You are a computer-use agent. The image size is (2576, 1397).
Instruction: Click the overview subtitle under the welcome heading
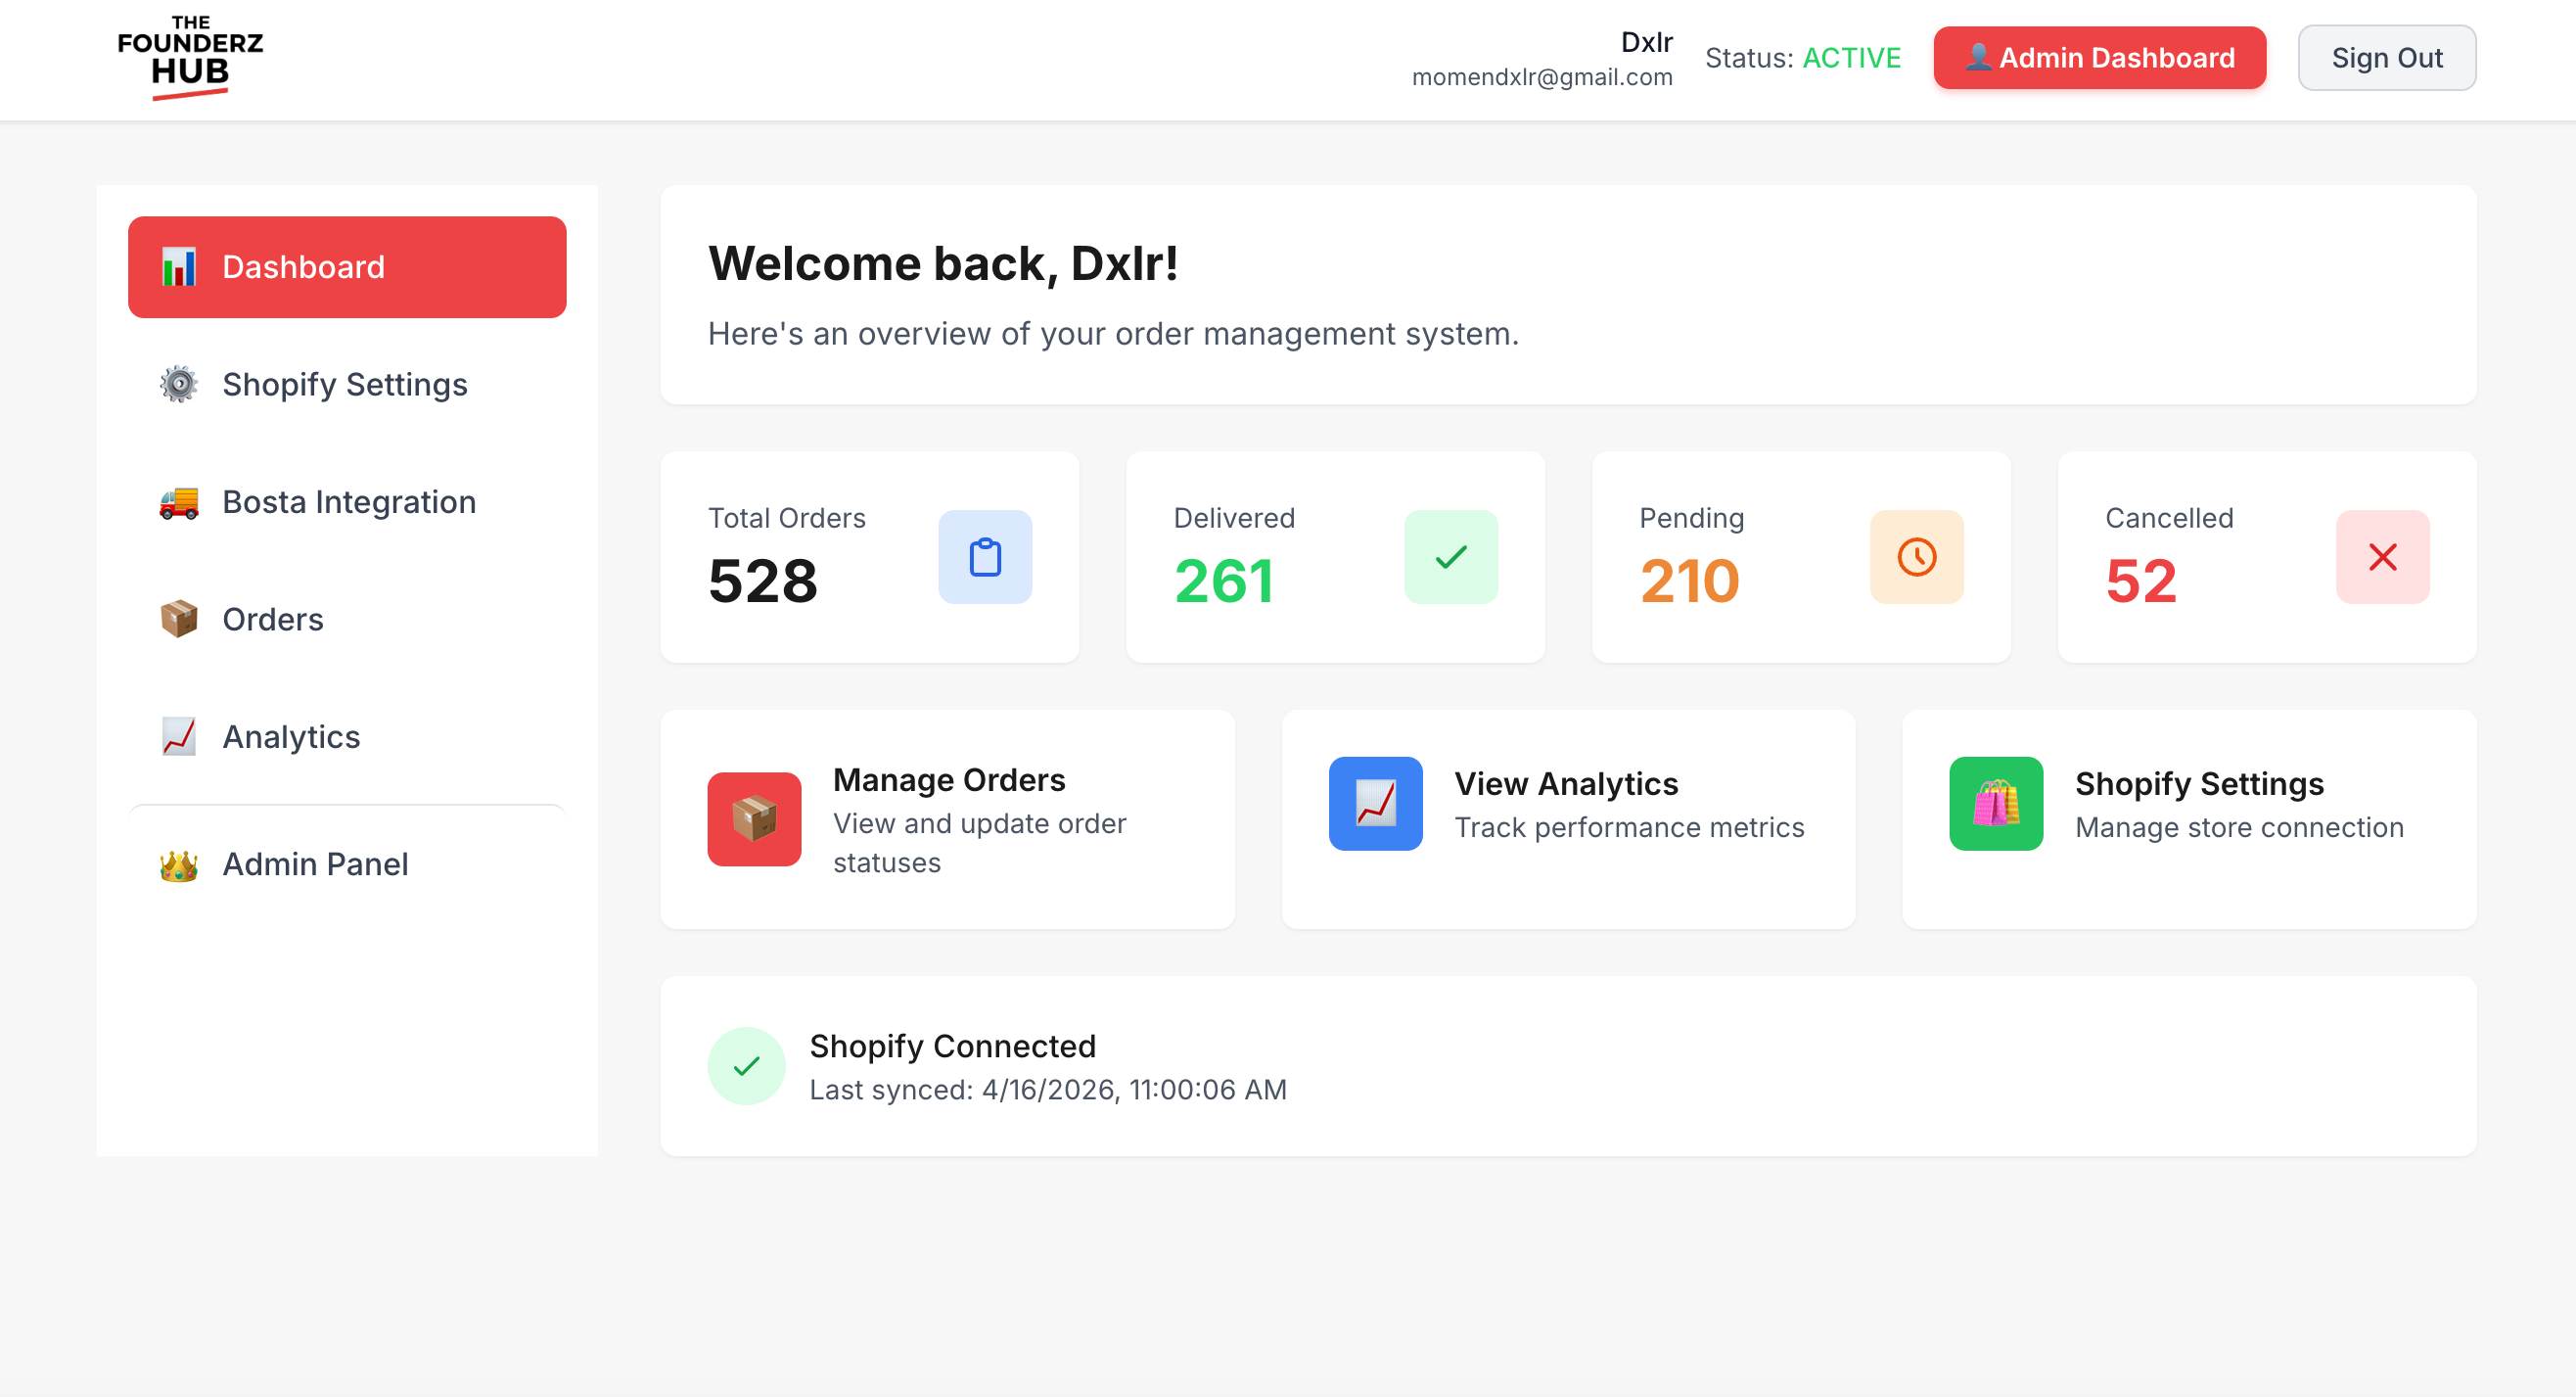click(x=1113, y=334)
